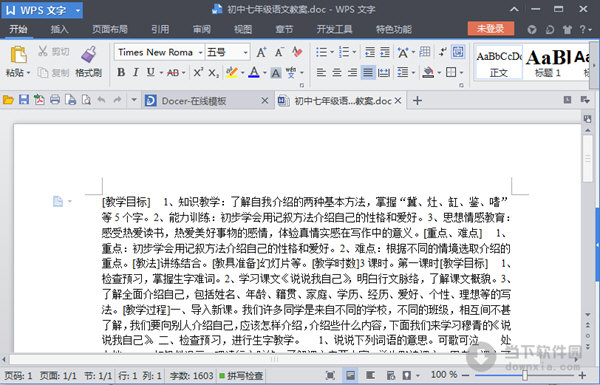Expand quick access toolbar customize arrow

[x=134, y=100]
